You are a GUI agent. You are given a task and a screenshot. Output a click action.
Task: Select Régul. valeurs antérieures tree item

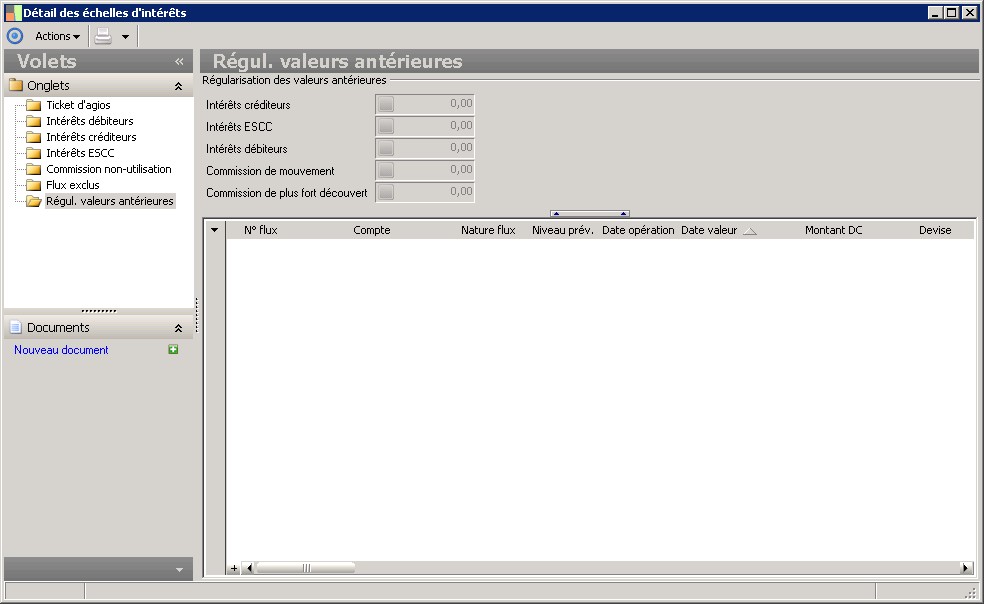coord(110,201)
